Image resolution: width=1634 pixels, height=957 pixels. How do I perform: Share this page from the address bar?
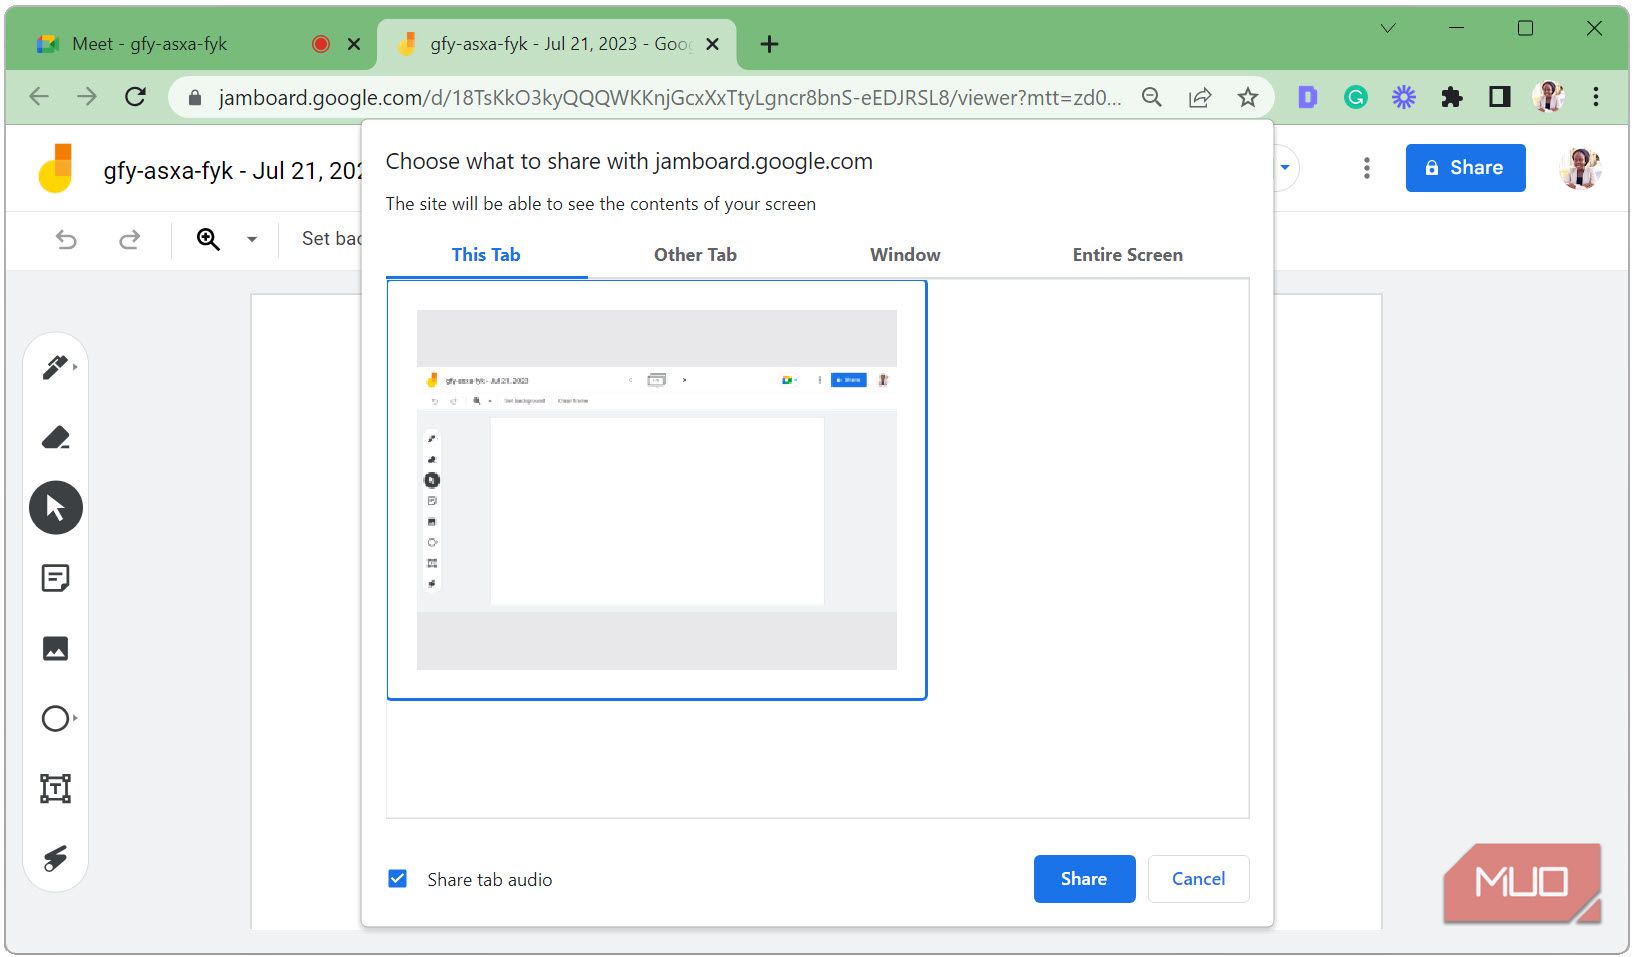[1200, 97]
